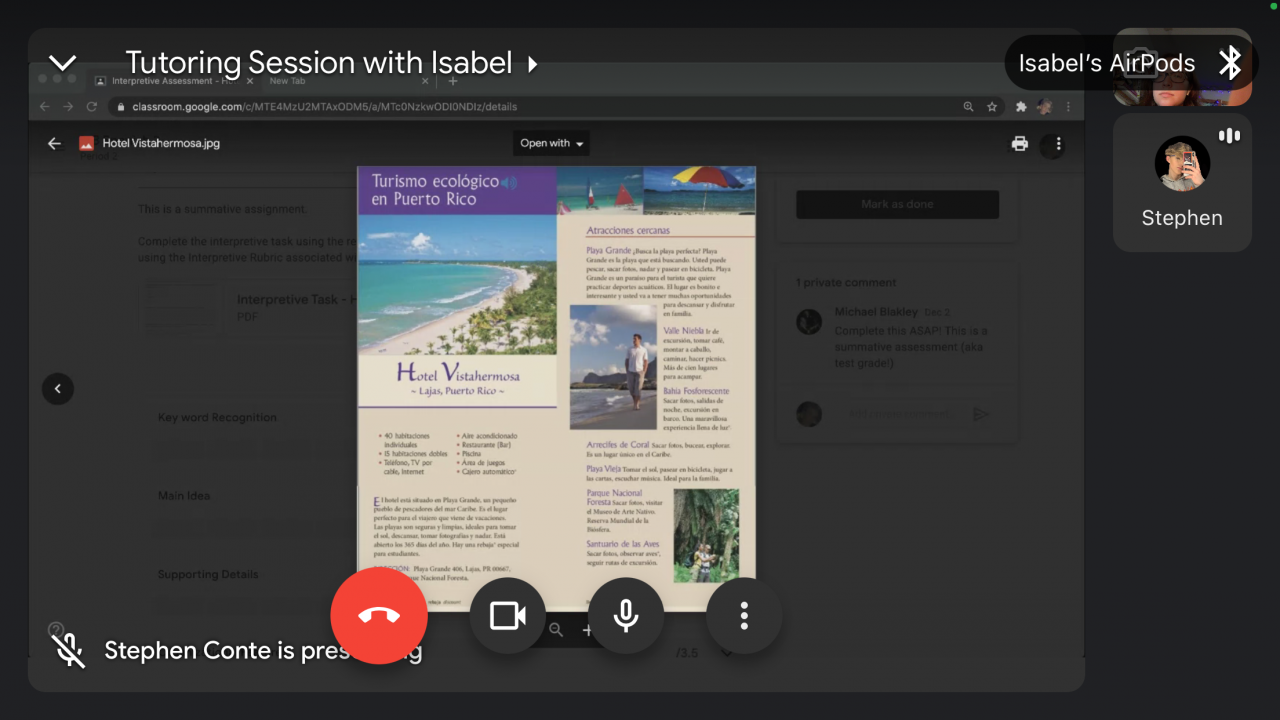Click the 'Stephen Conte is presenting' label

click(x=263, y=651)
